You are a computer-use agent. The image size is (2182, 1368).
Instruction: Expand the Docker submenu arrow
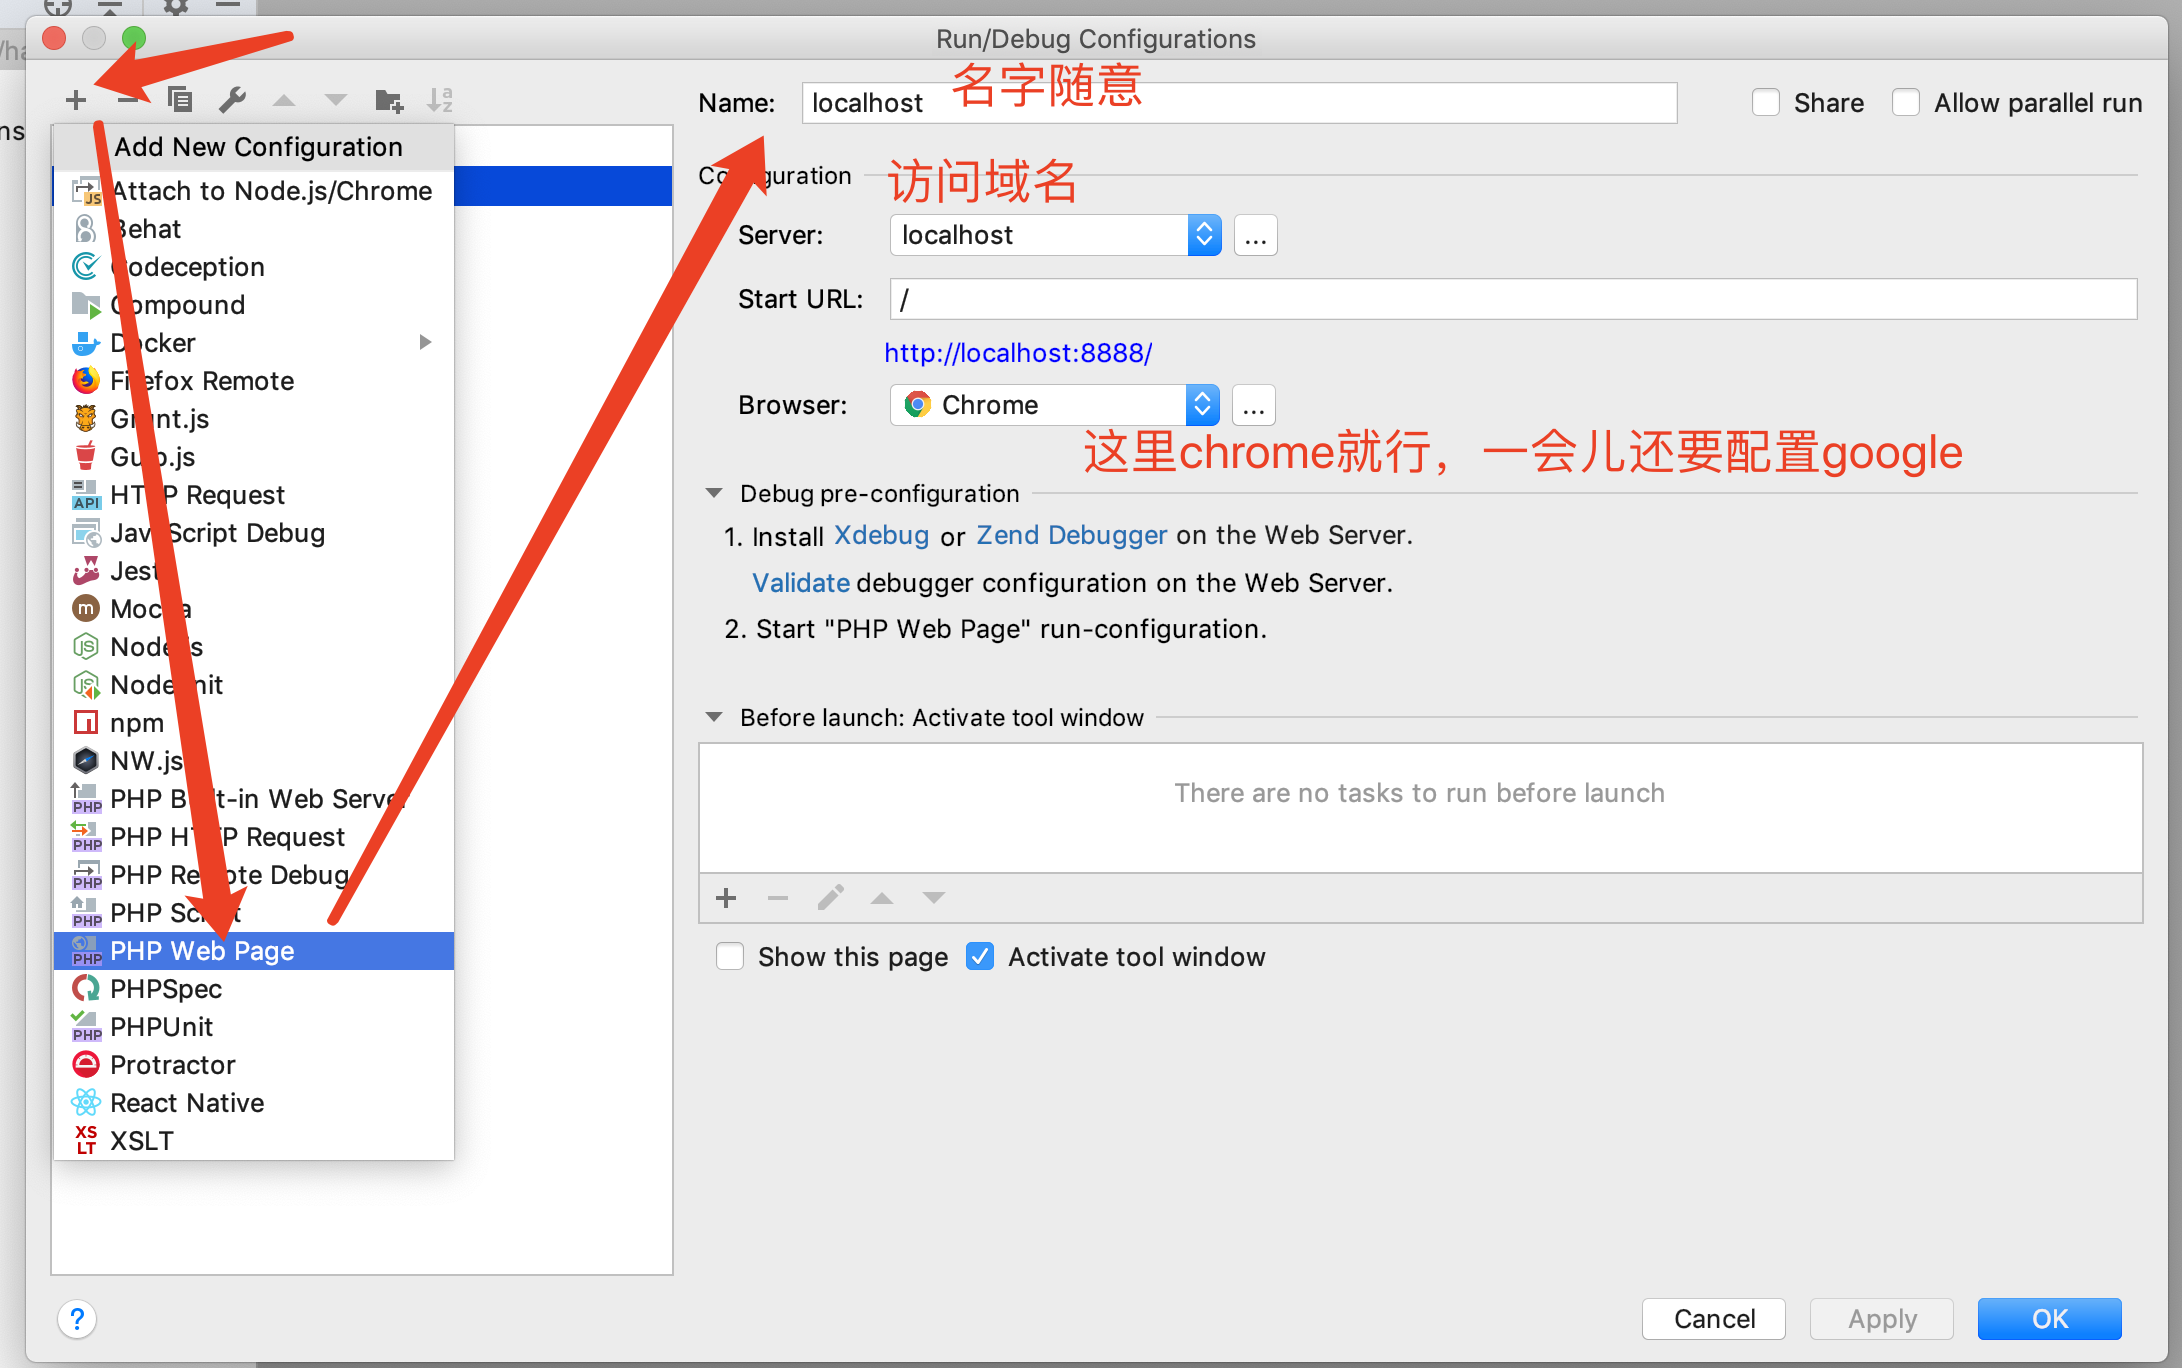point(426,343)
